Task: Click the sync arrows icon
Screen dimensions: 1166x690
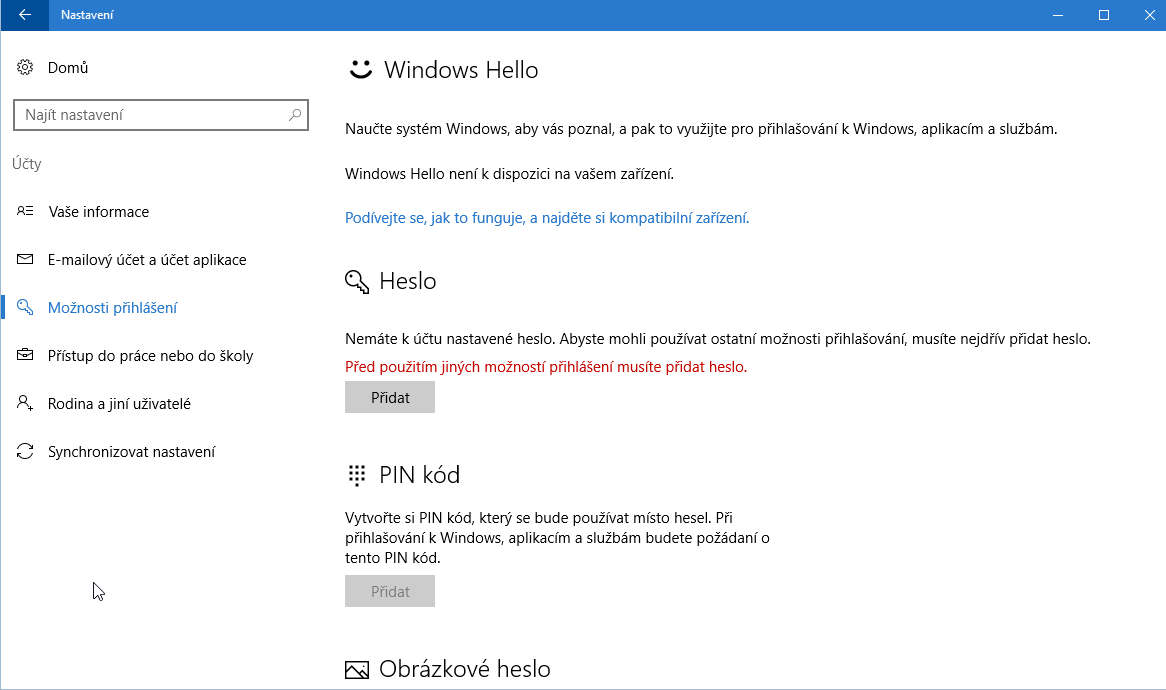Action: 25,451
